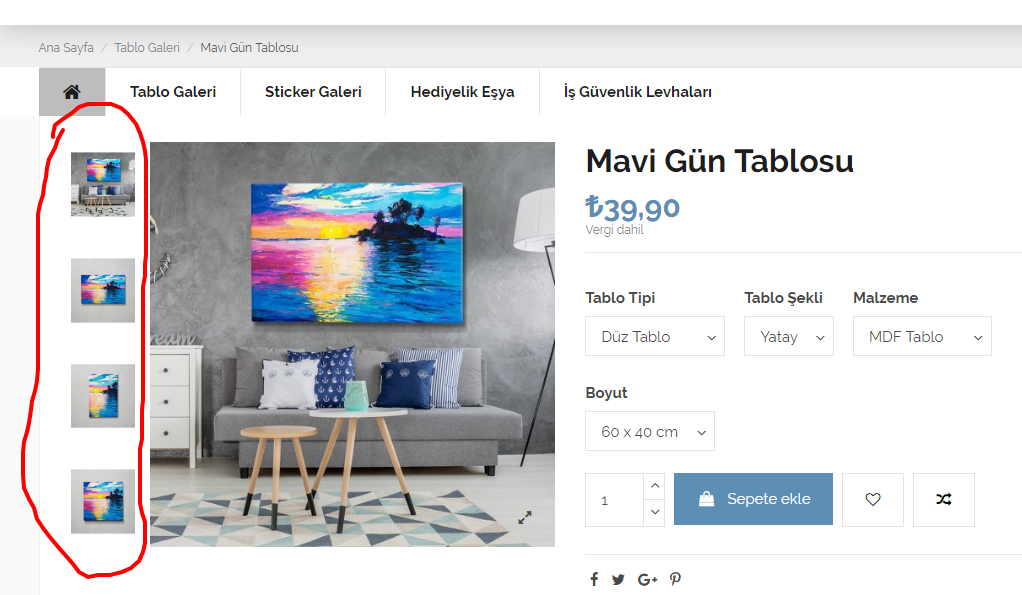Select the first room-scene thumbnail
The width and height of the screenshot is (1022, 595).
click(x=103, y=184)
